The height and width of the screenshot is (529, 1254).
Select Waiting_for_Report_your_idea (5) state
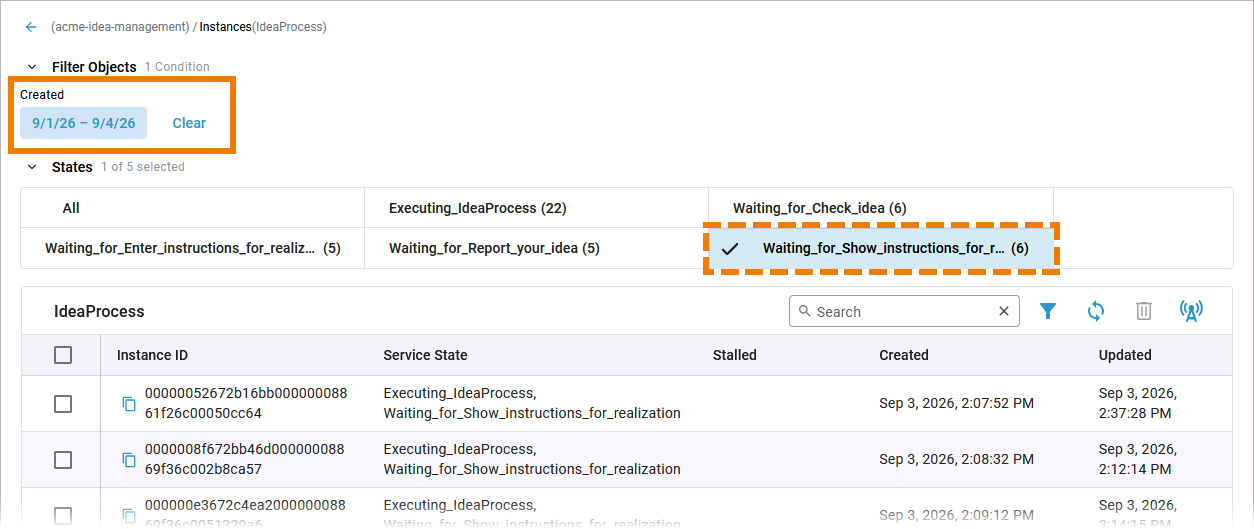tap(536, 248)
